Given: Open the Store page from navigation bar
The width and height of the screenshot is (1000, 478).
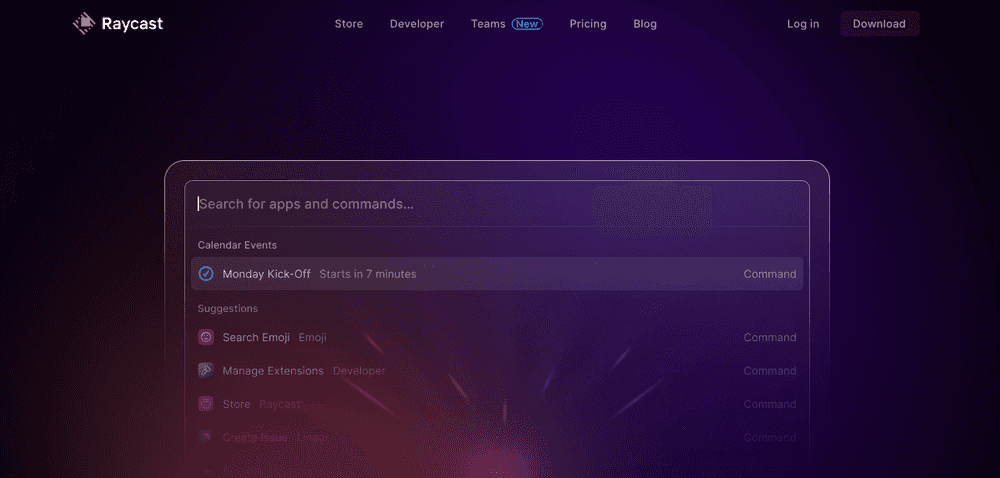Looking at the screenshot, I should click(x=349, y=24).
